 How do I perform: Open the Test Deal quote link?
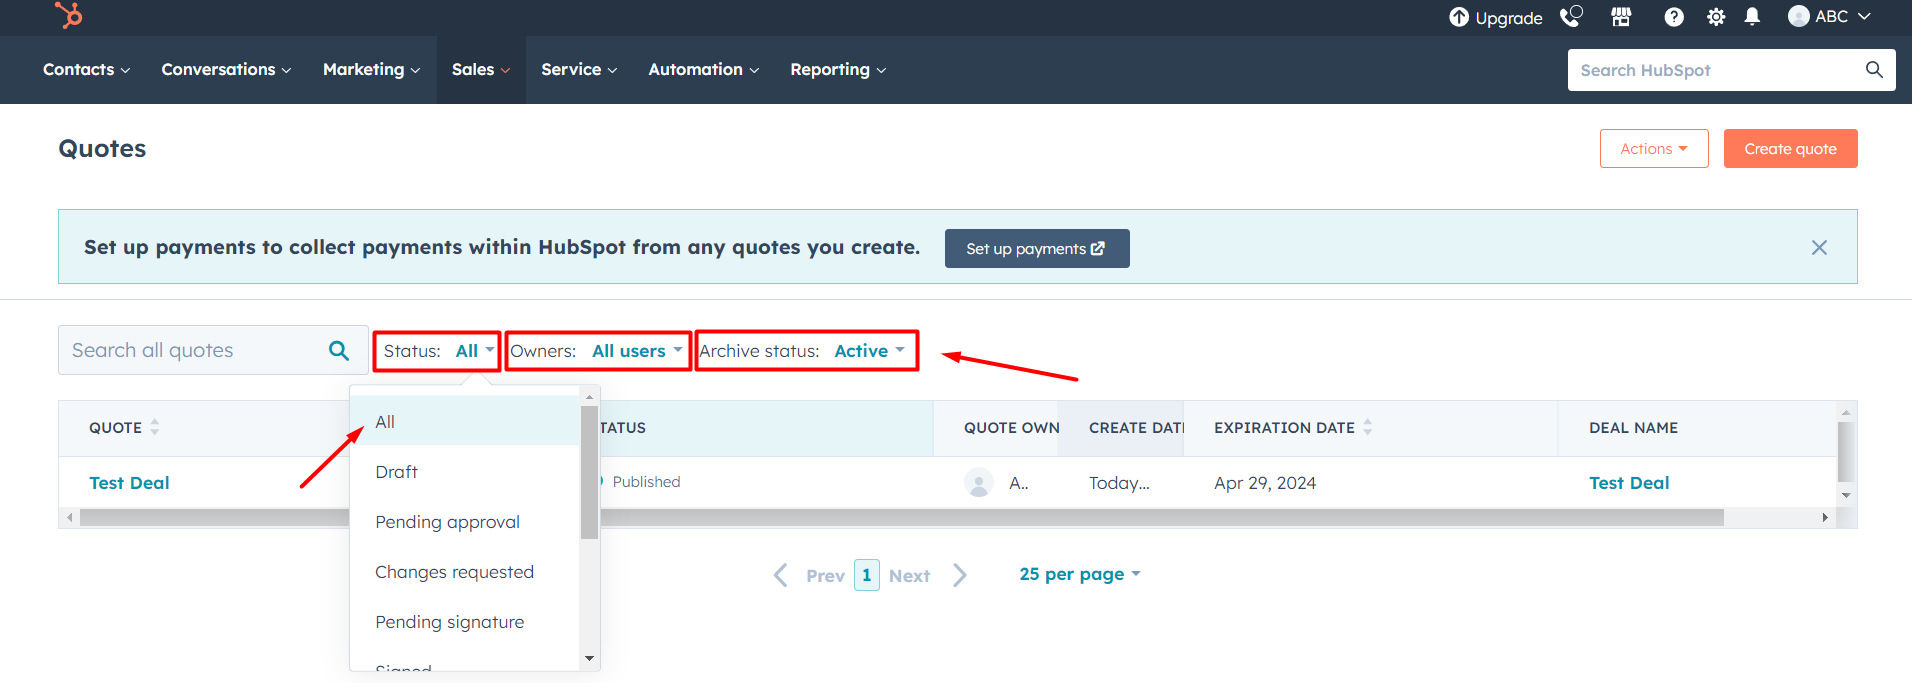(x=129, y=483)
